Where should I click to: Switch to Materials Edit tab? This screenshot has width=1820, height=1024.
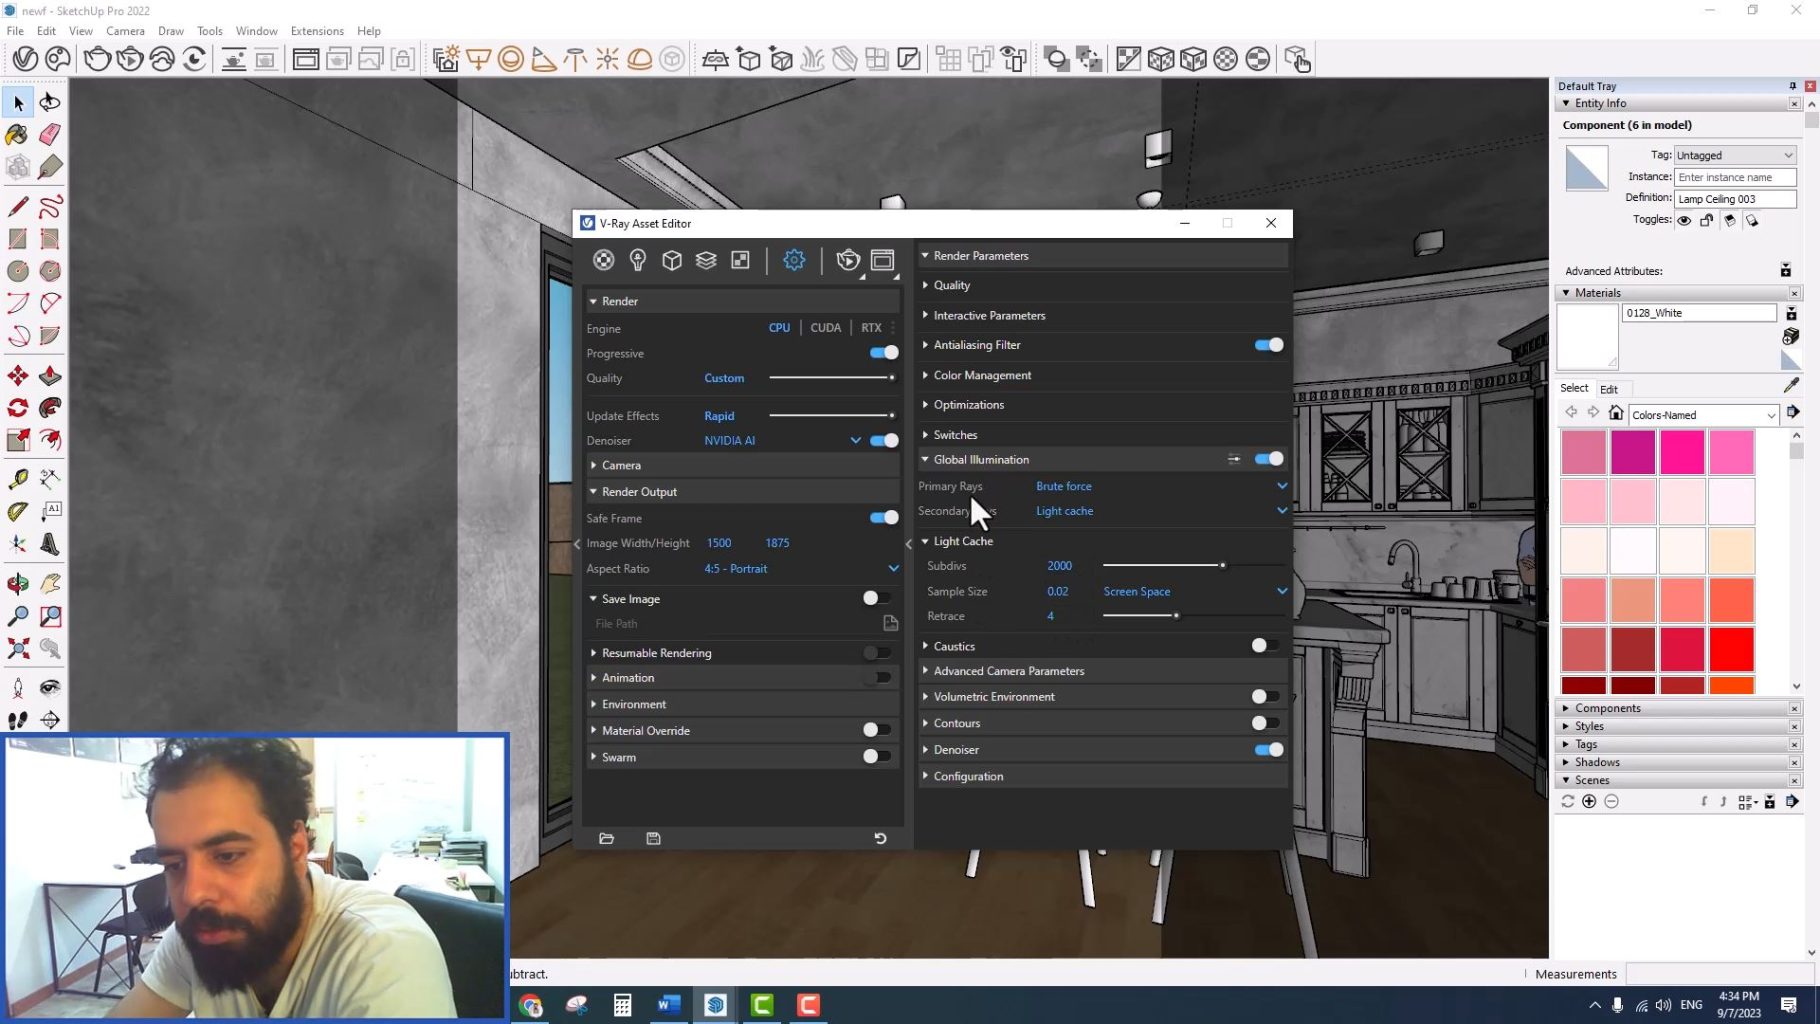pos(1608,389)
